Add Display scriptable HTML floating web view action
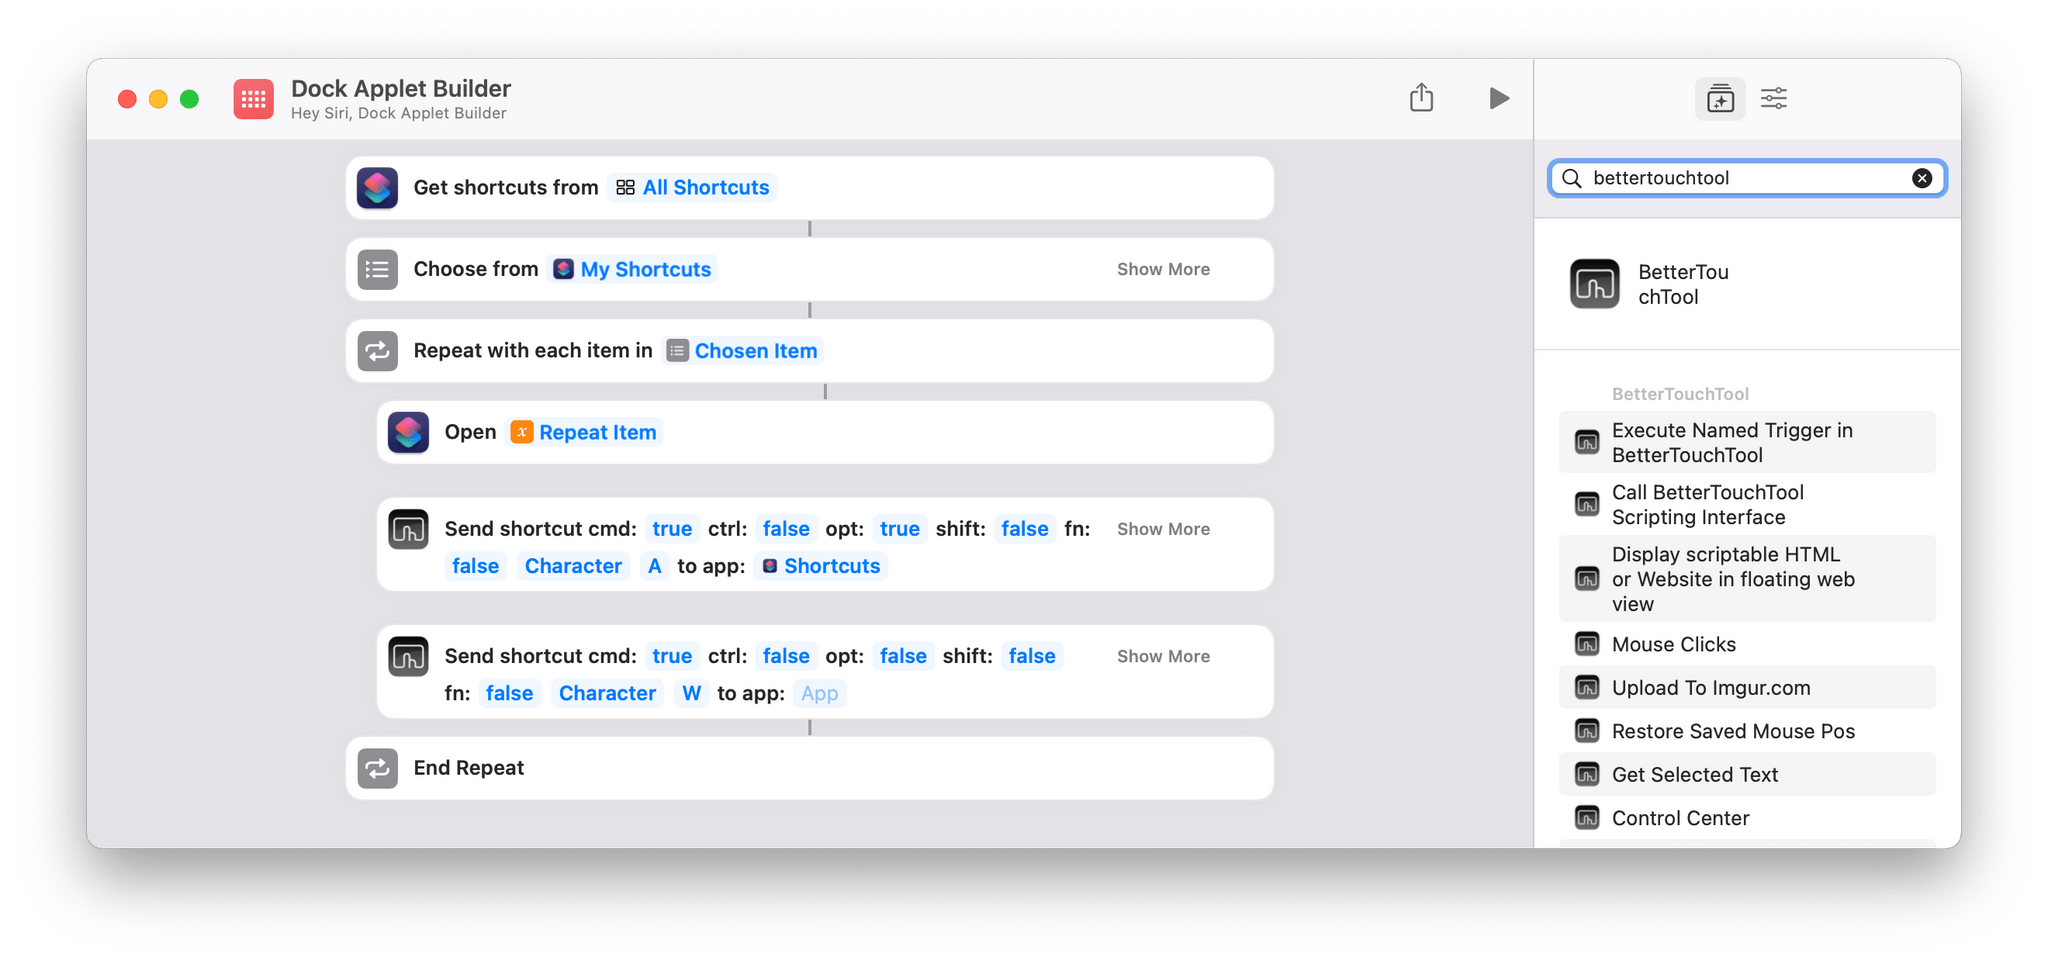The height and width of the screenshot is (963, 2048). (1747, 579)
